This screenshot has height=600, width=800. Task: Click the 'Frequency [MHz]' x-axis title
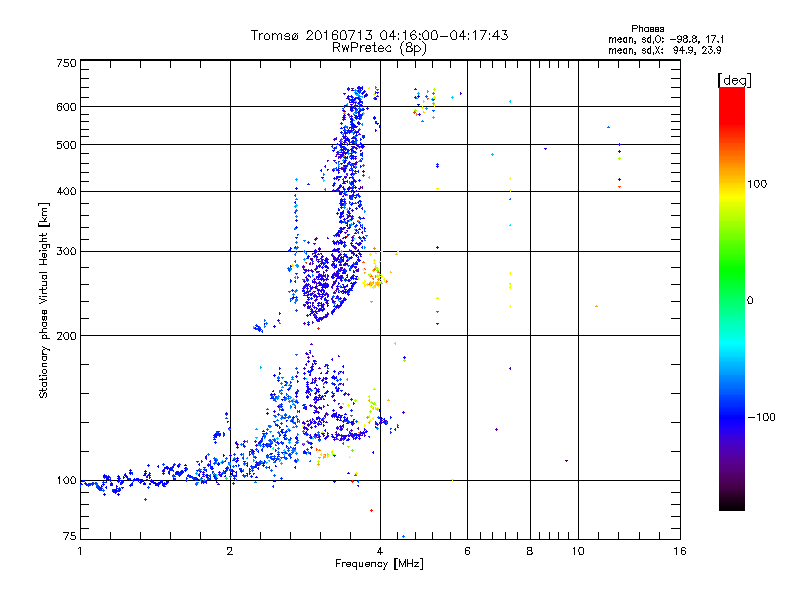coord(379,564)
